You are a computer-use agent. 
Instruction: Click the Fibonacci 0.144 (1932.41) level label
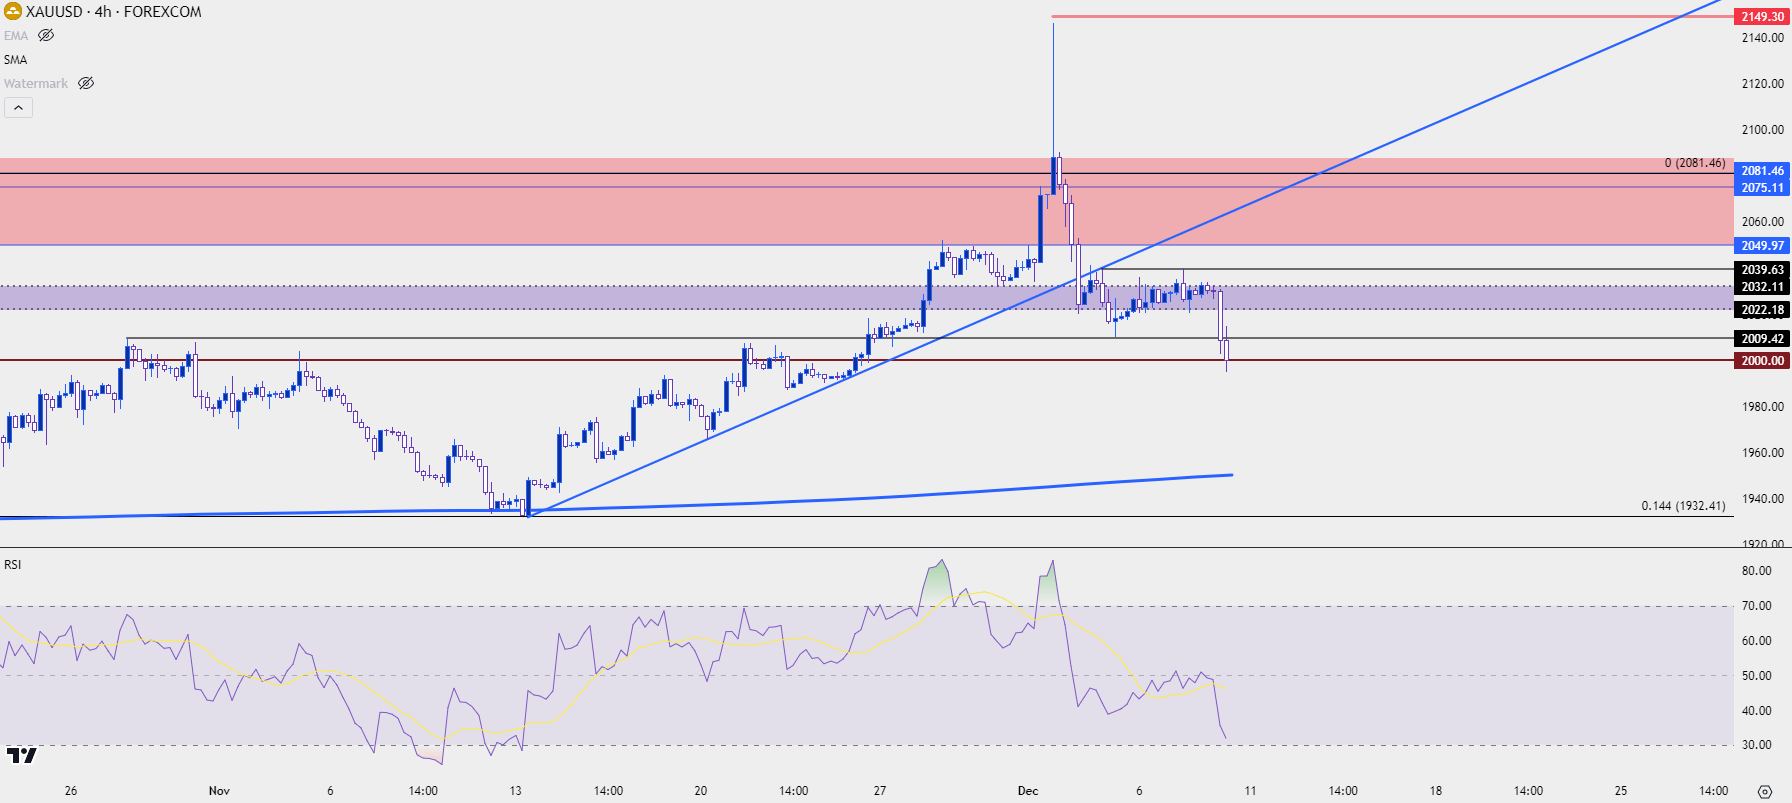click(x=1683, y=506)
